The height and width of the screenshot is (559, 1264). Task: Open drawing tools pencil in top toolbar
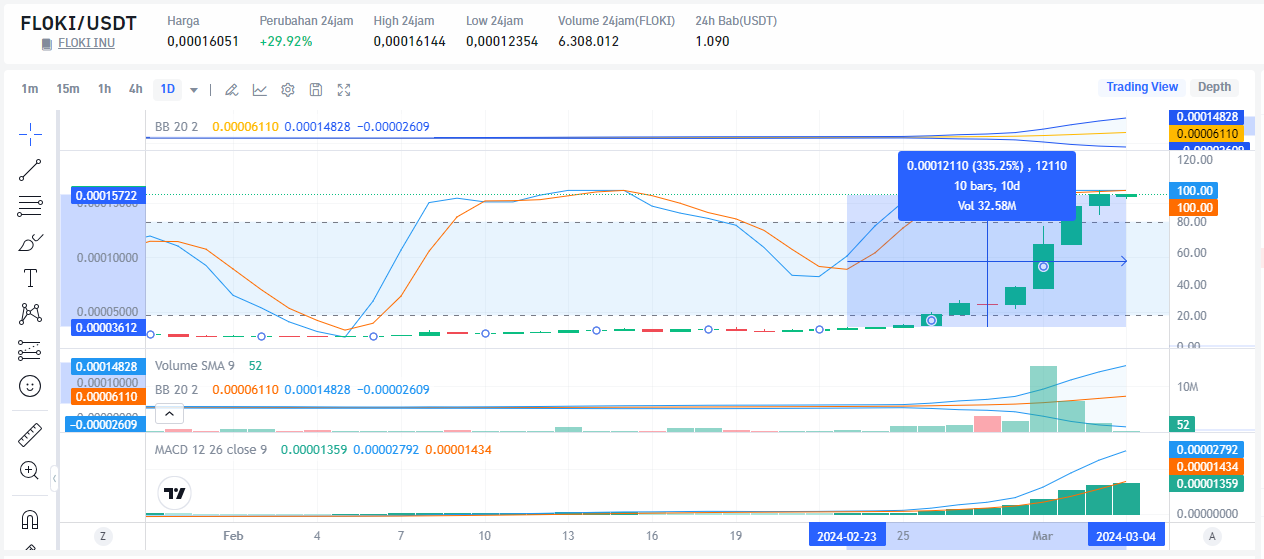231,90
